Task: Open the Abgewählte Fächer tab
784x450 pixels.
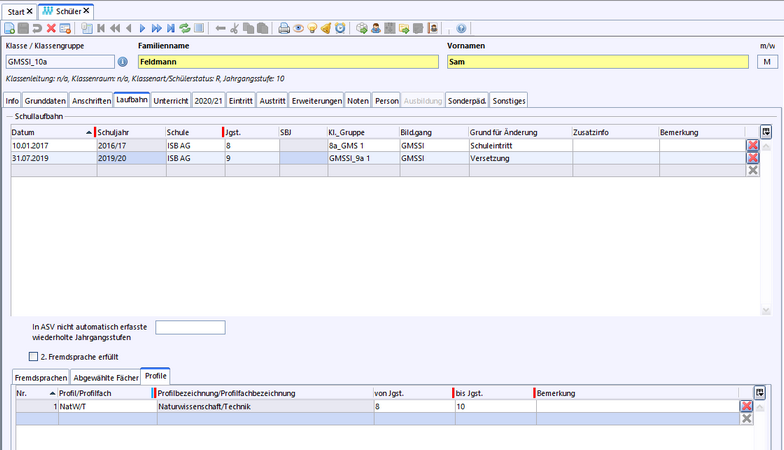Action: 105,377
